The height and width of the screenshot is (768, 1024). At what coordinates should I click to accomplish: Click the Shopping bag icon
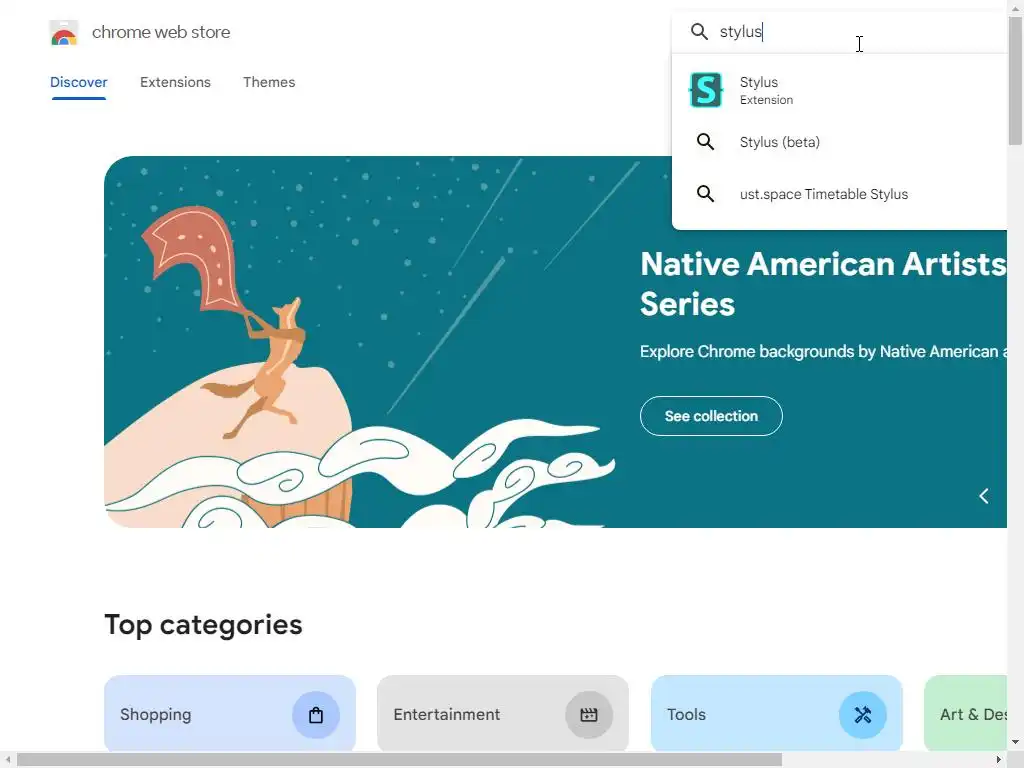click(x=316, y=715)
